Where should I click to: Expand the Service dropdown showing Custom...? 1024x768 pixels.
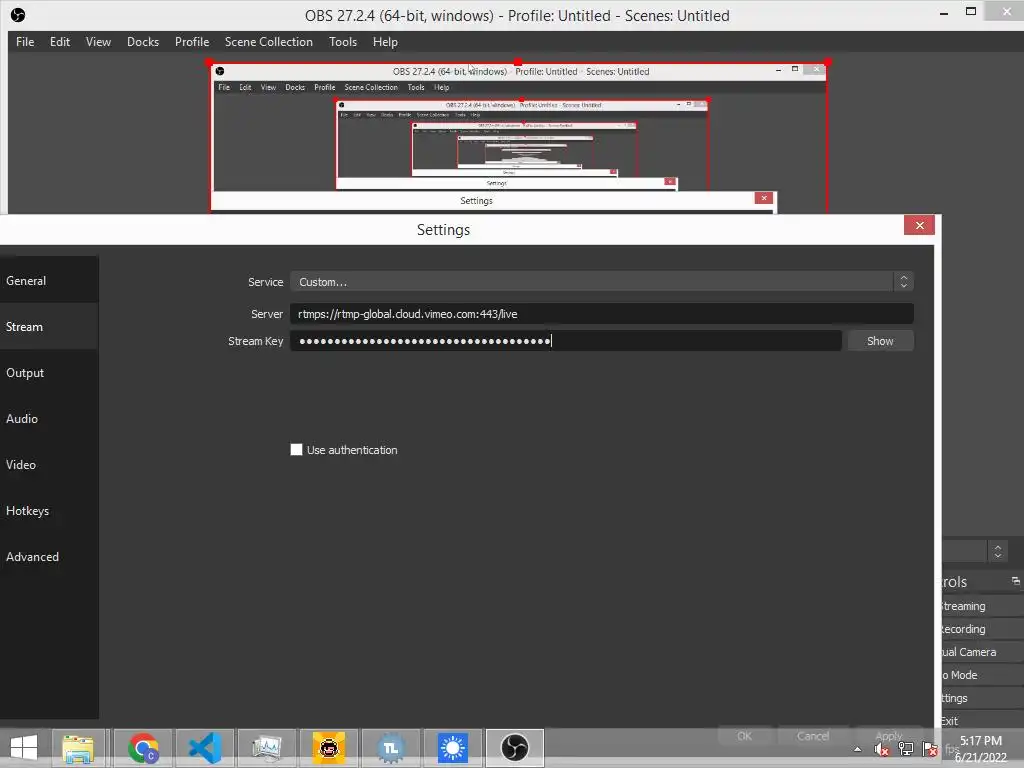click(x=601, y=282)
